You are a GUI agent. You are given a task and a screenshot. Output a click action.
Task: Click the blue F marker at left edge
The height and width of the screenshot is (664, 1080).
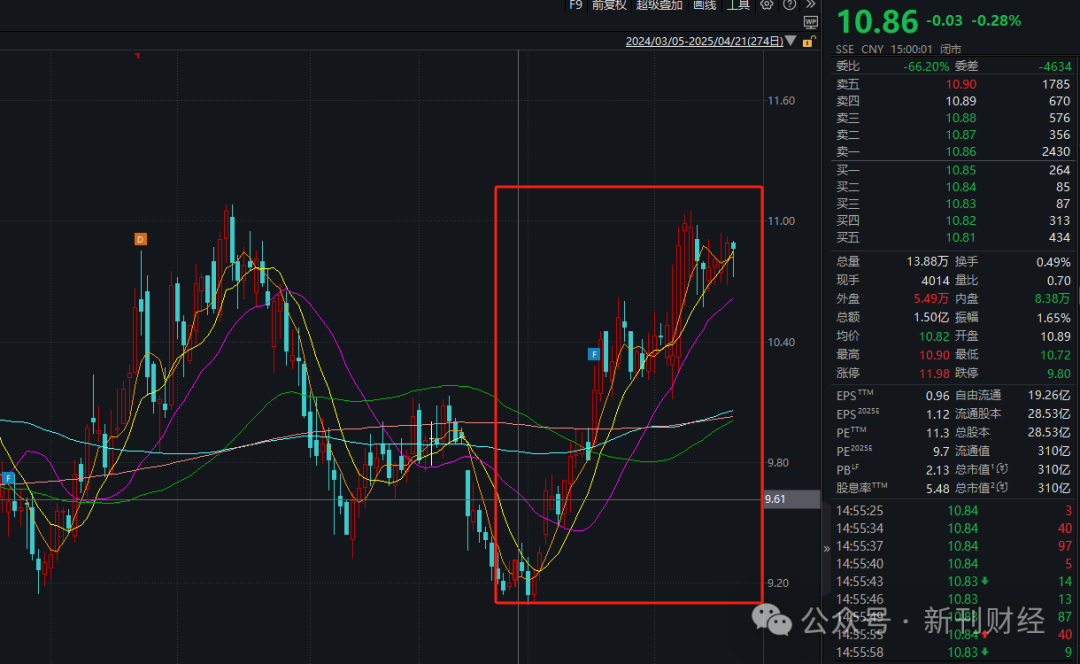coord(8,478)
